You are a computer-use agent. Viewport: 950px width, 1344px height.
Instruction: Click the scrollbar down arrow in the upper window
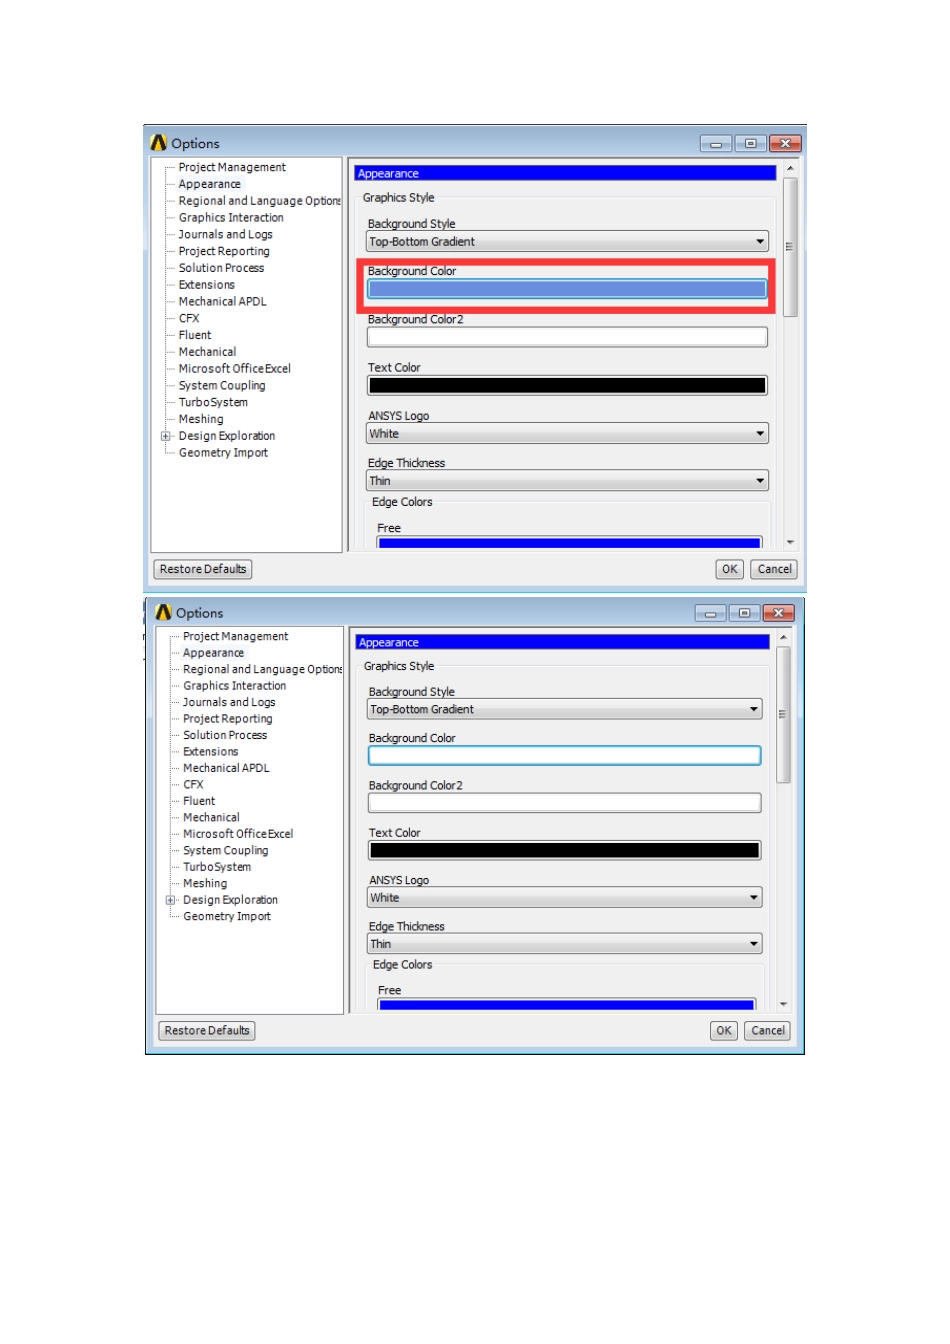[x=790, y=542]
